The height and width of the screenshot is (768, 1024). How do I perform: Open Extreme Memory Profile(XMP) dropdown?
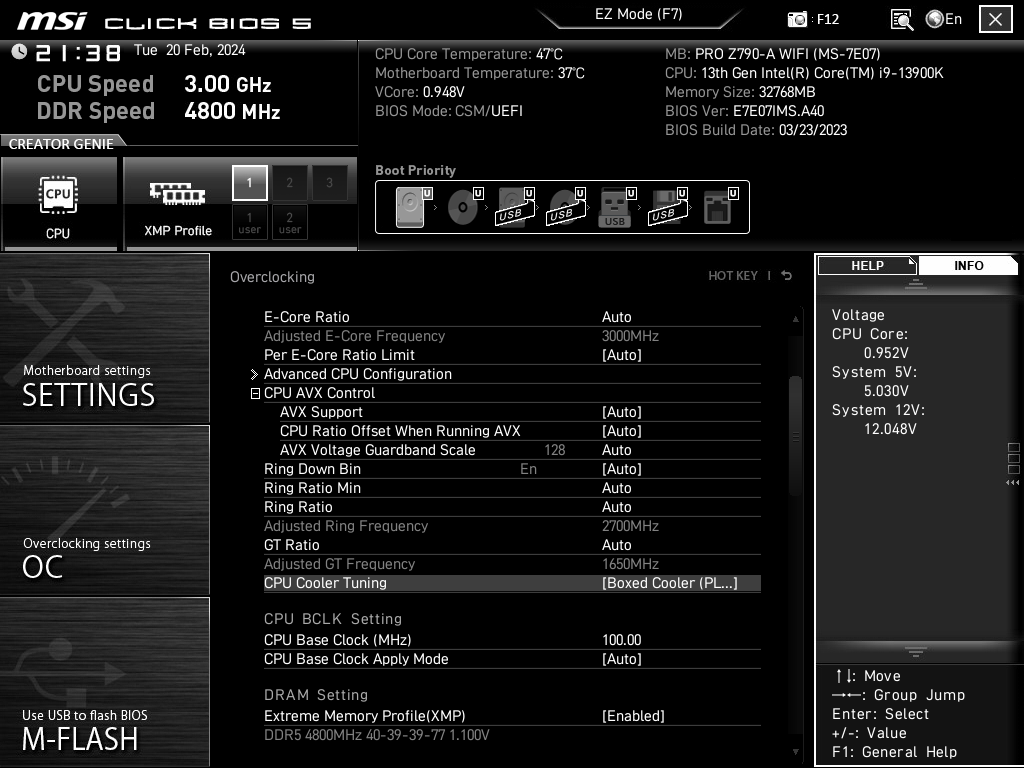point(633,716)
